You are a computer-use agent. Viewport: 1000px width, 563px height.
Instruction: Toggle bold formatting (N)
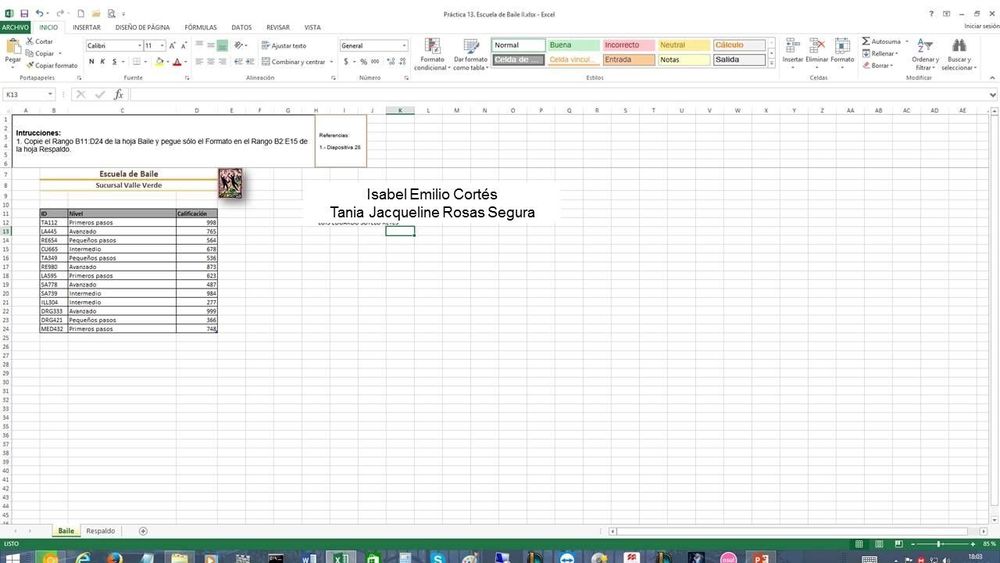point(90,62)
